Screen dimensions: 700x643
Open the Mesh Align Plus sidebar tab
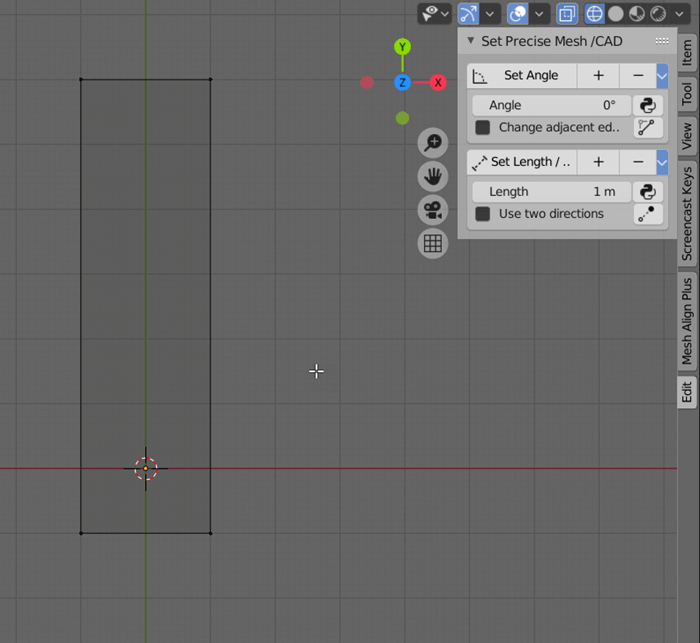[x=687, y=322]
